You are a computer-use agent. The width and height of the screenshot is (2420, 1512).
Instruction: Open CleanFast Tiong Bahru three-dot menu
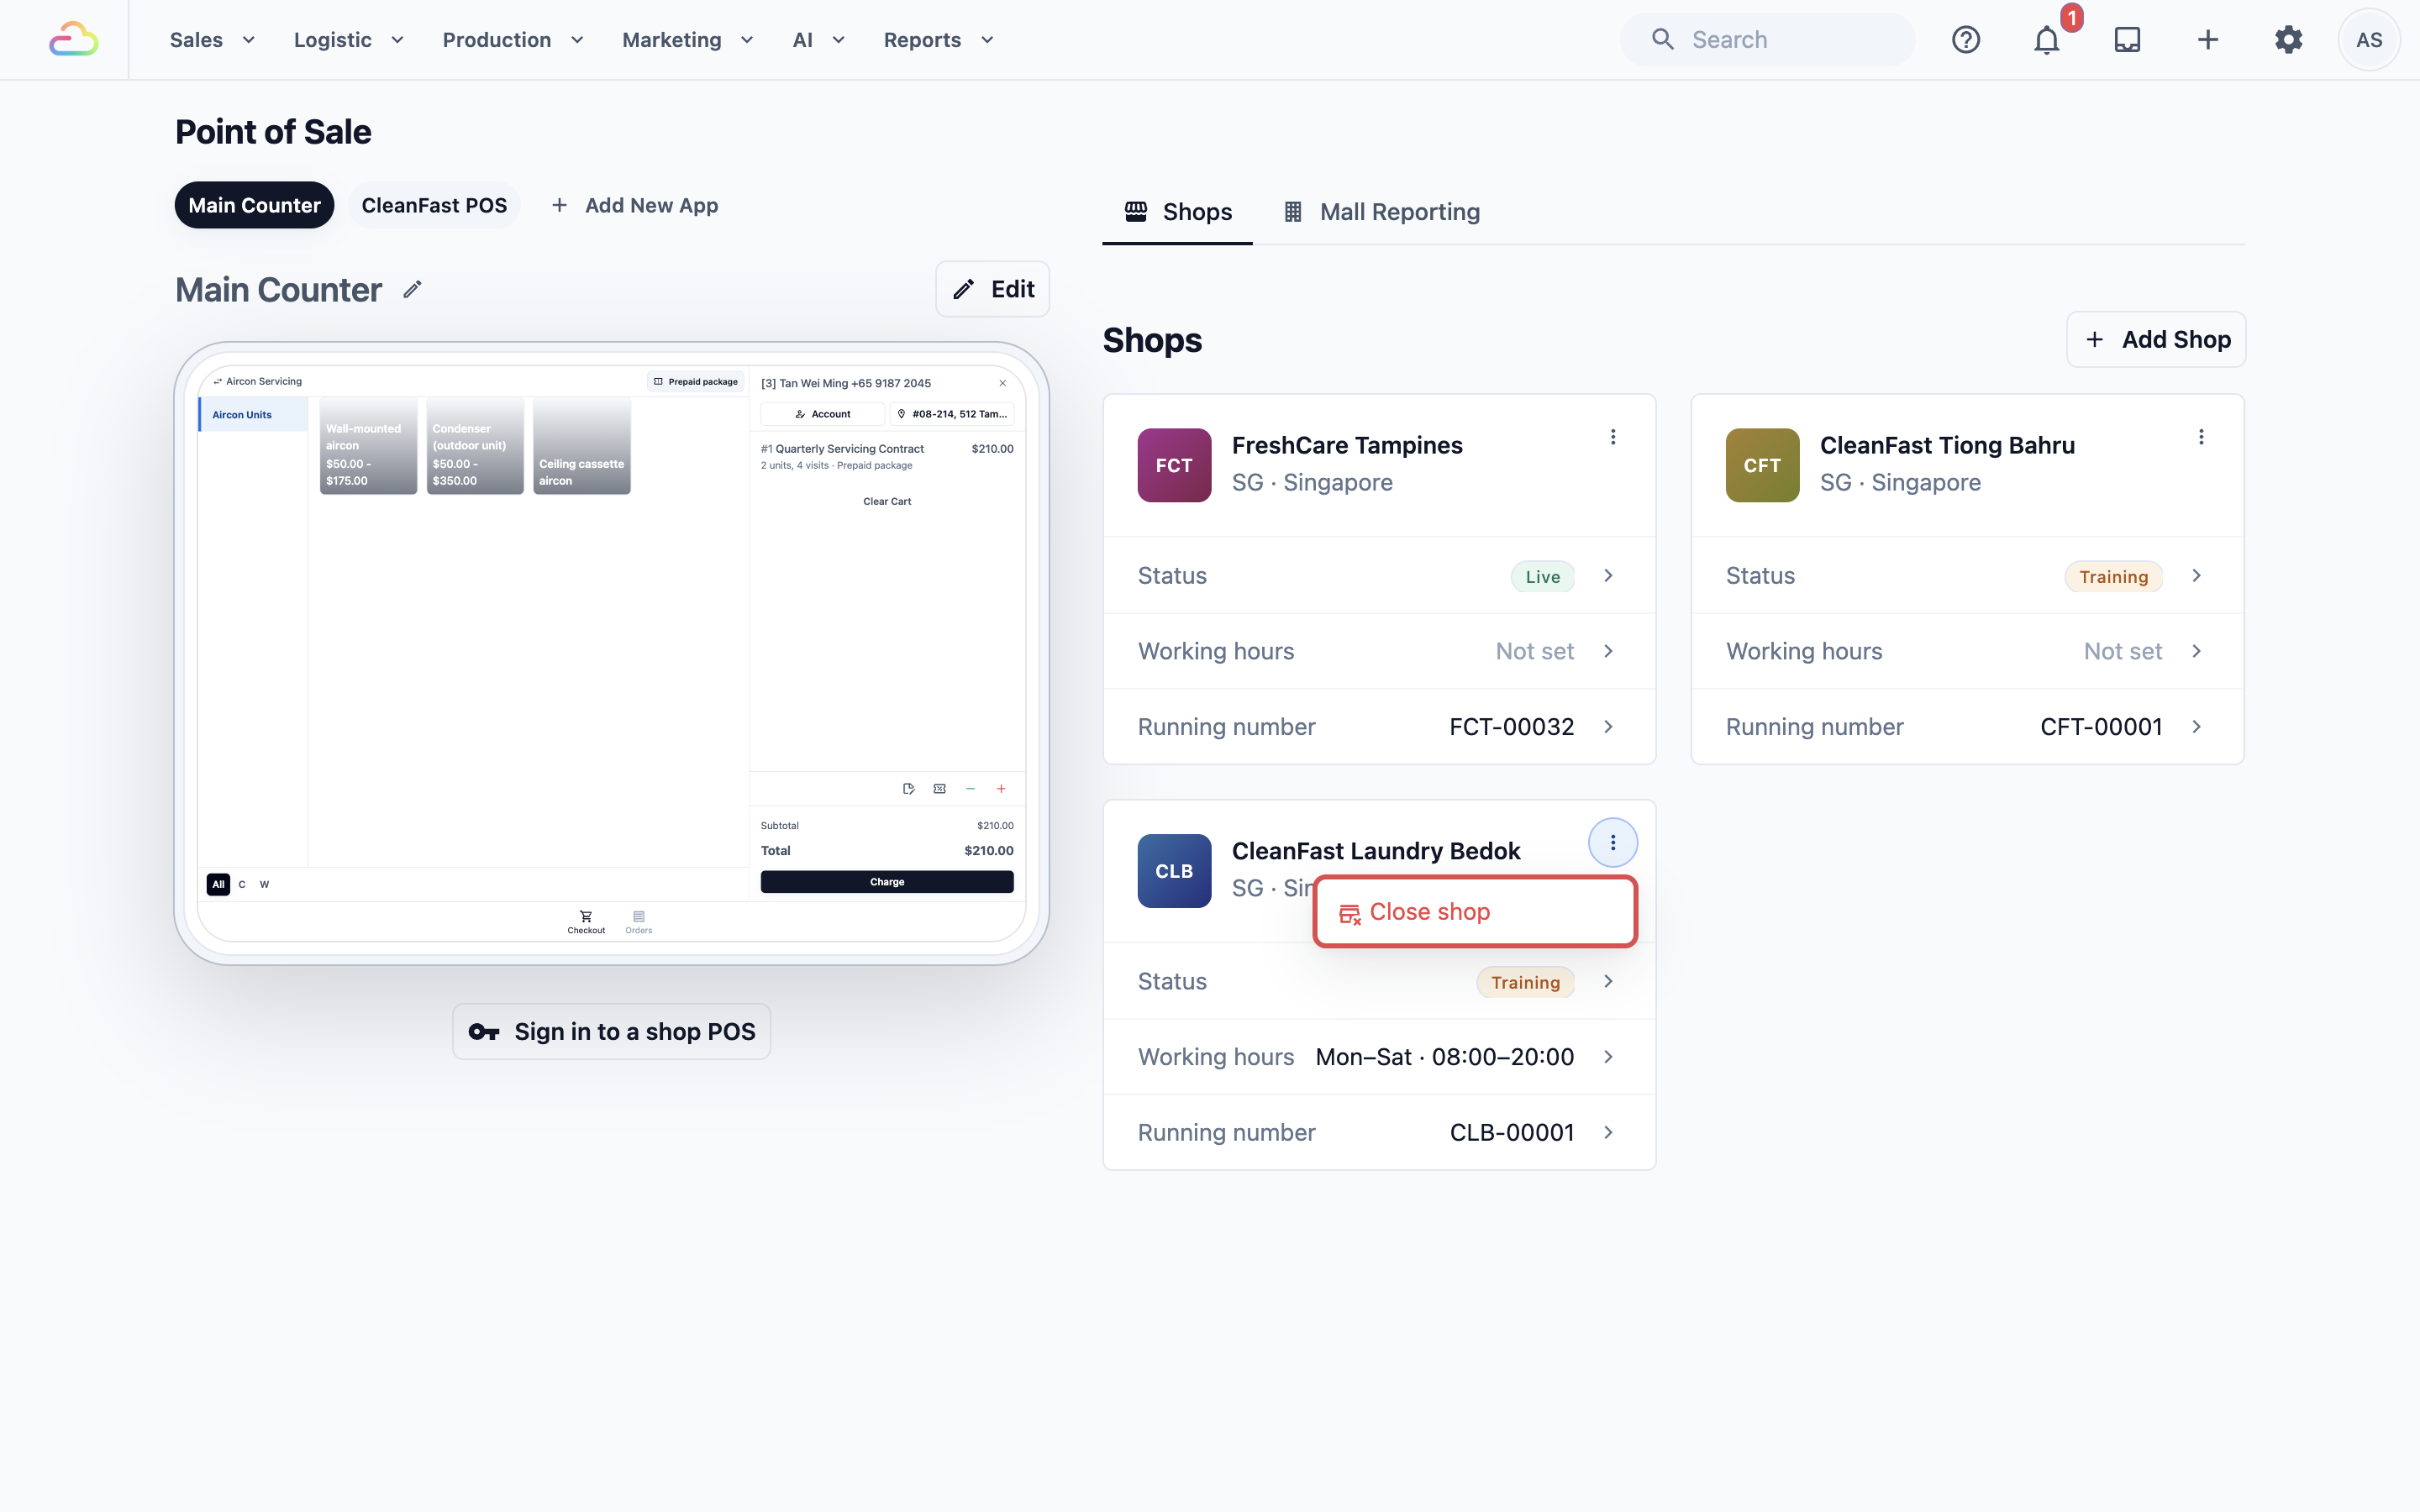click(x=2201, y=437)
